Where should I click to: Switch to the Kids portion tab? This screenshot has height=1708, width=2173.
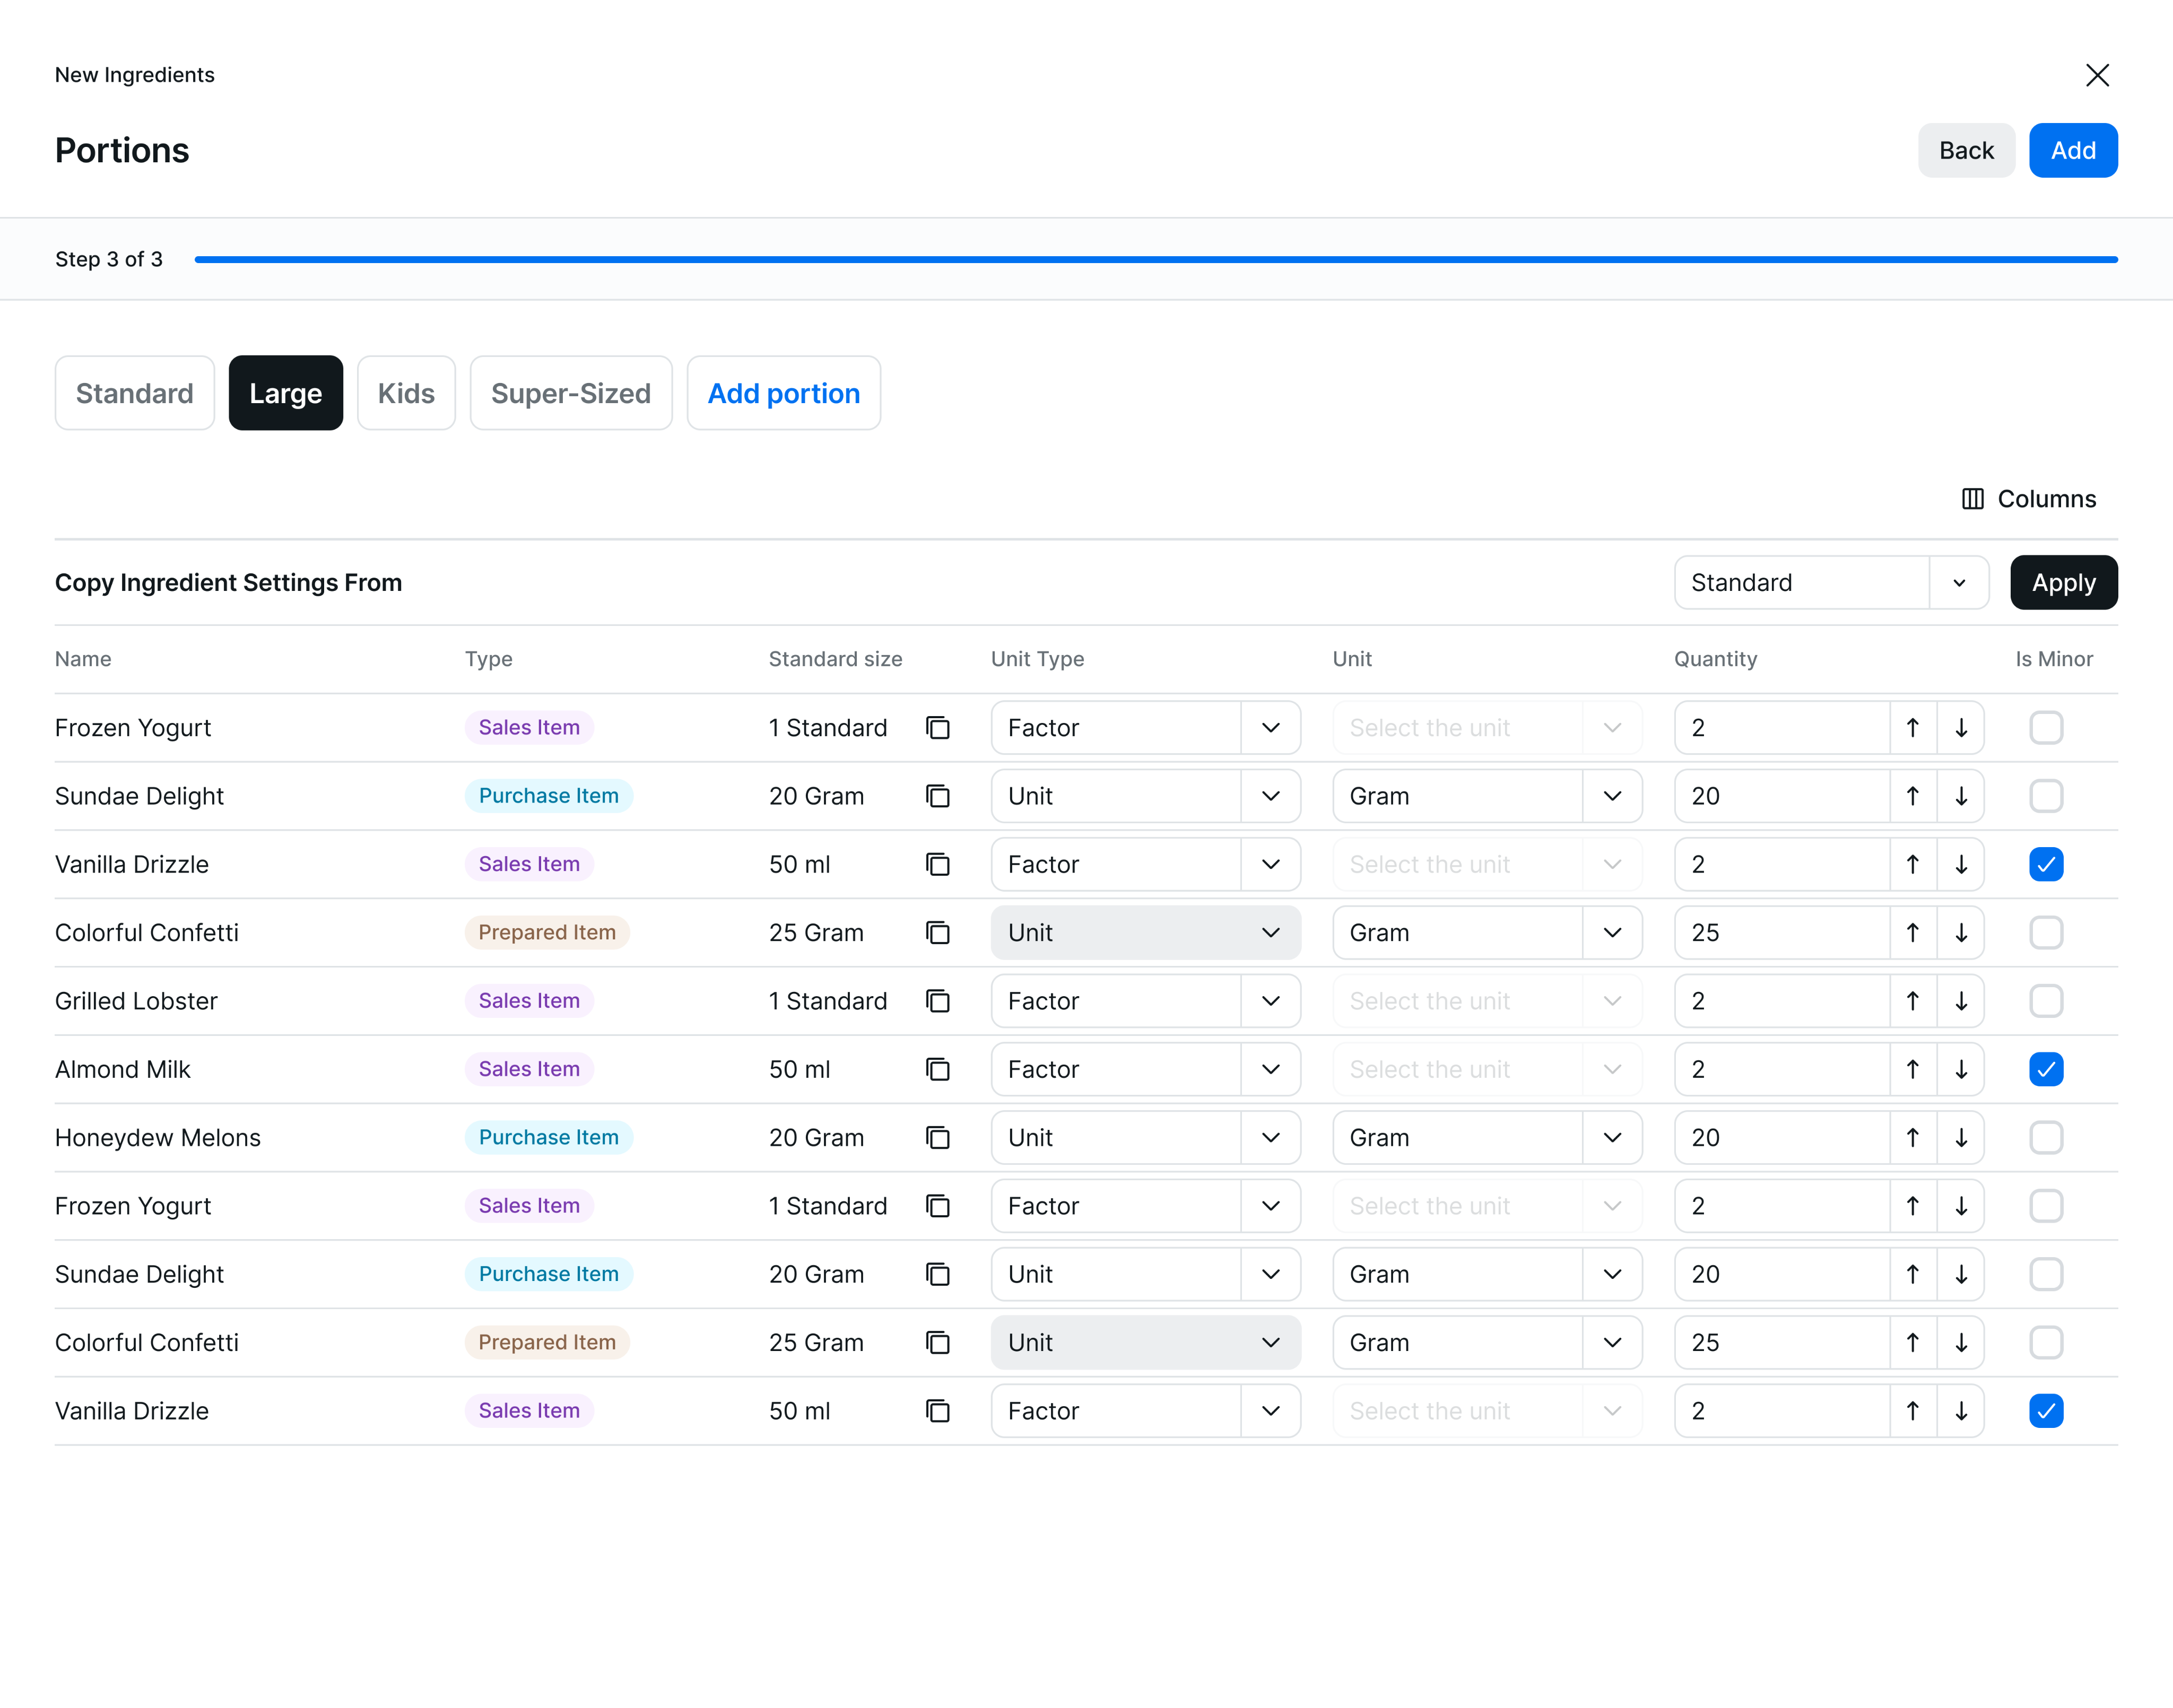coord(406,393)
